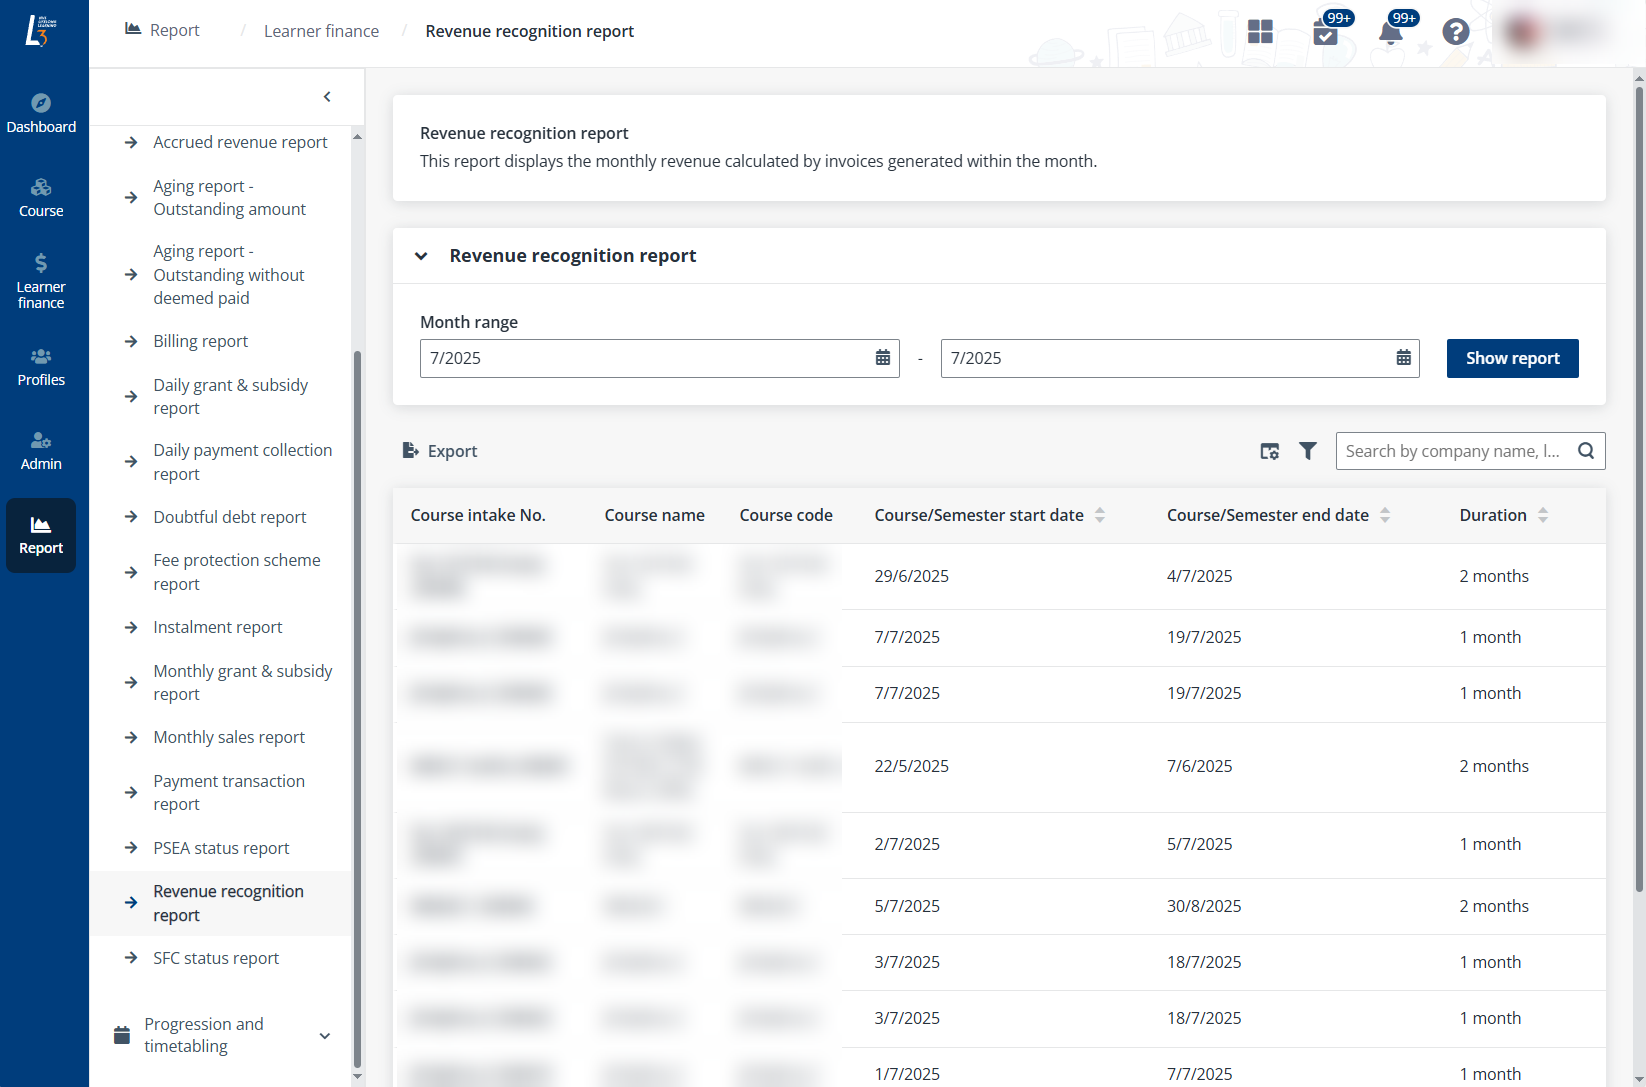The image size is (1646, 1087).
Task: Open the filter icon above the table
Action: click(x=1308, y=451)
